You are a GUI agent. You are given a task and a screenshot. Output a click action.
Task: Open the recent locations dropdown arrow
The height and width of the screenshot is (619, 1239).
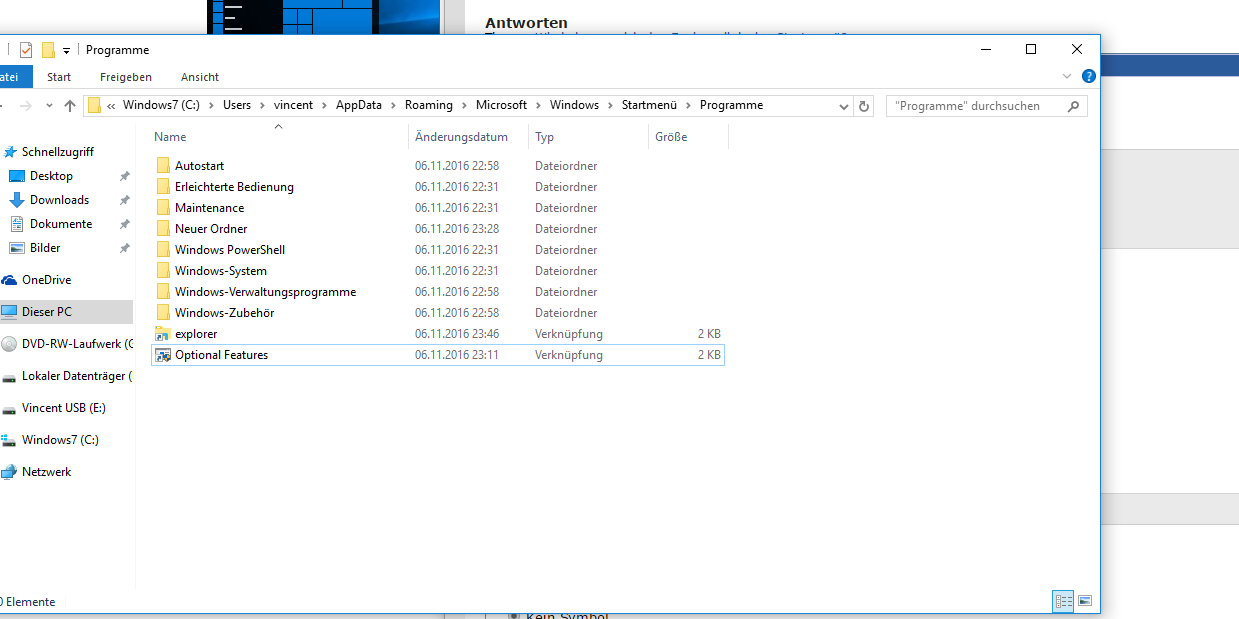pyautogui.click(x=48, y=106)
